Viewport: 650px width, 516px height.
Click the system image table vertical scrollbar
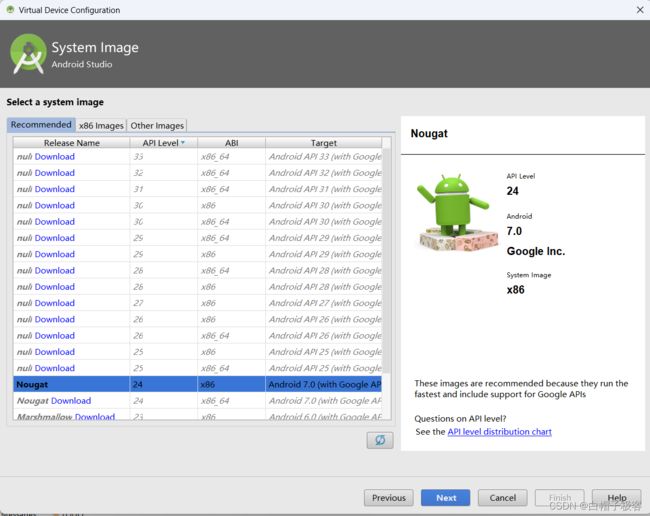click(x=386, y=261)
